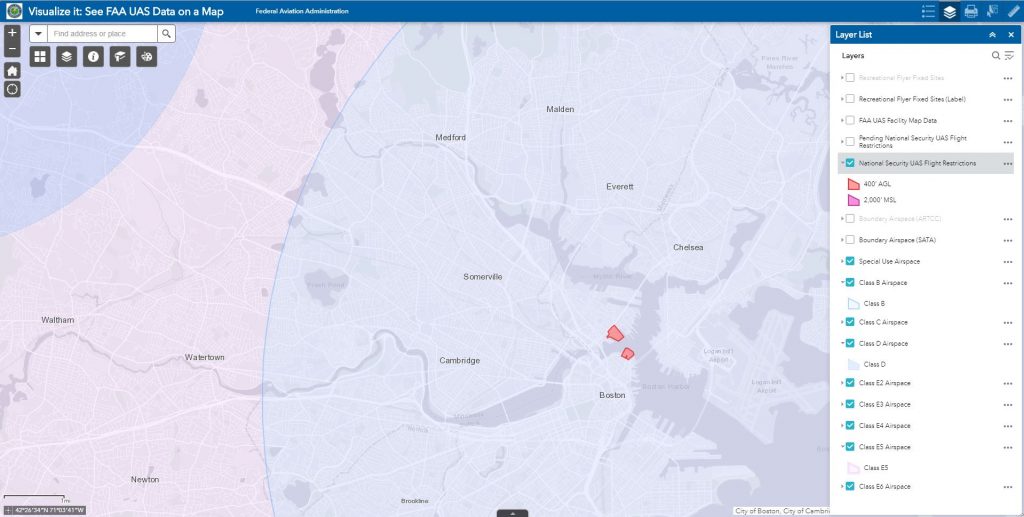
Task: Expand Special Use Airspace legend
Action: 842,261
